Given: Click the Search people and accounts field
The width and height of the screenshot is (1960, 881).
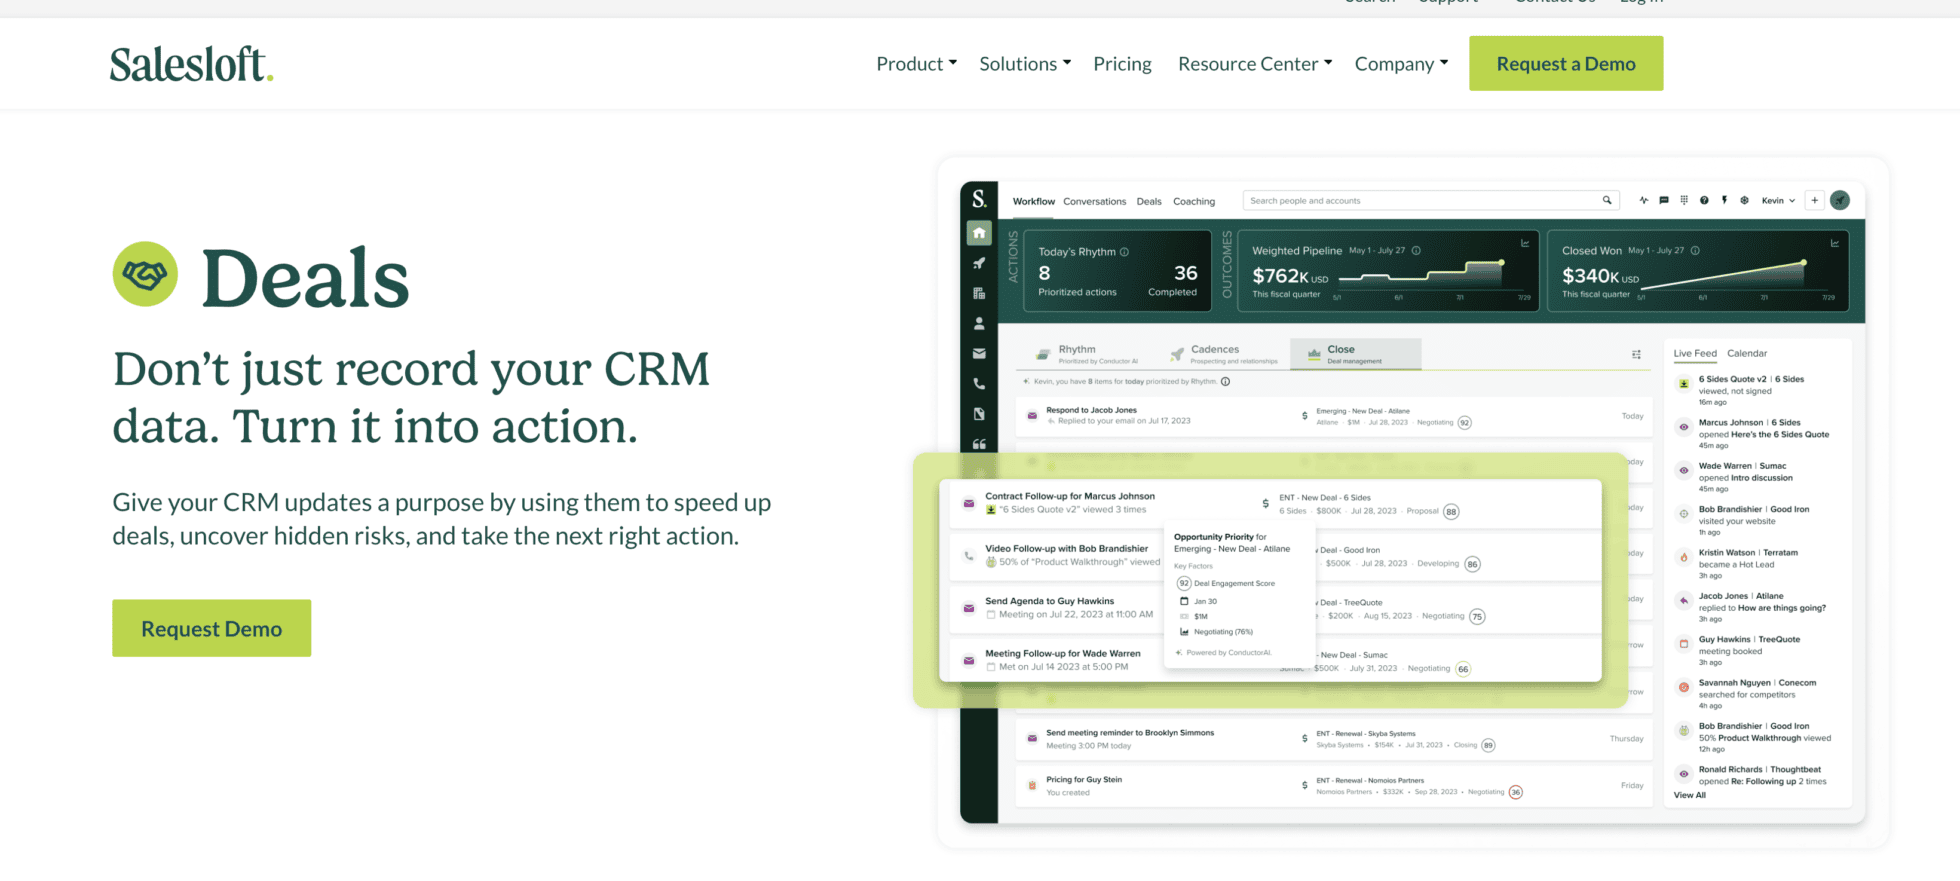Looking at the screenshot, I should (1431, 200).
